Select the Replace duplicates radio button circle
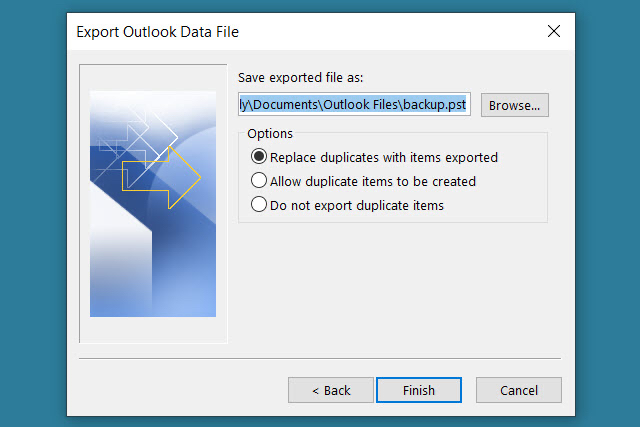Screen dimensions: 640x427 point(259,157)
